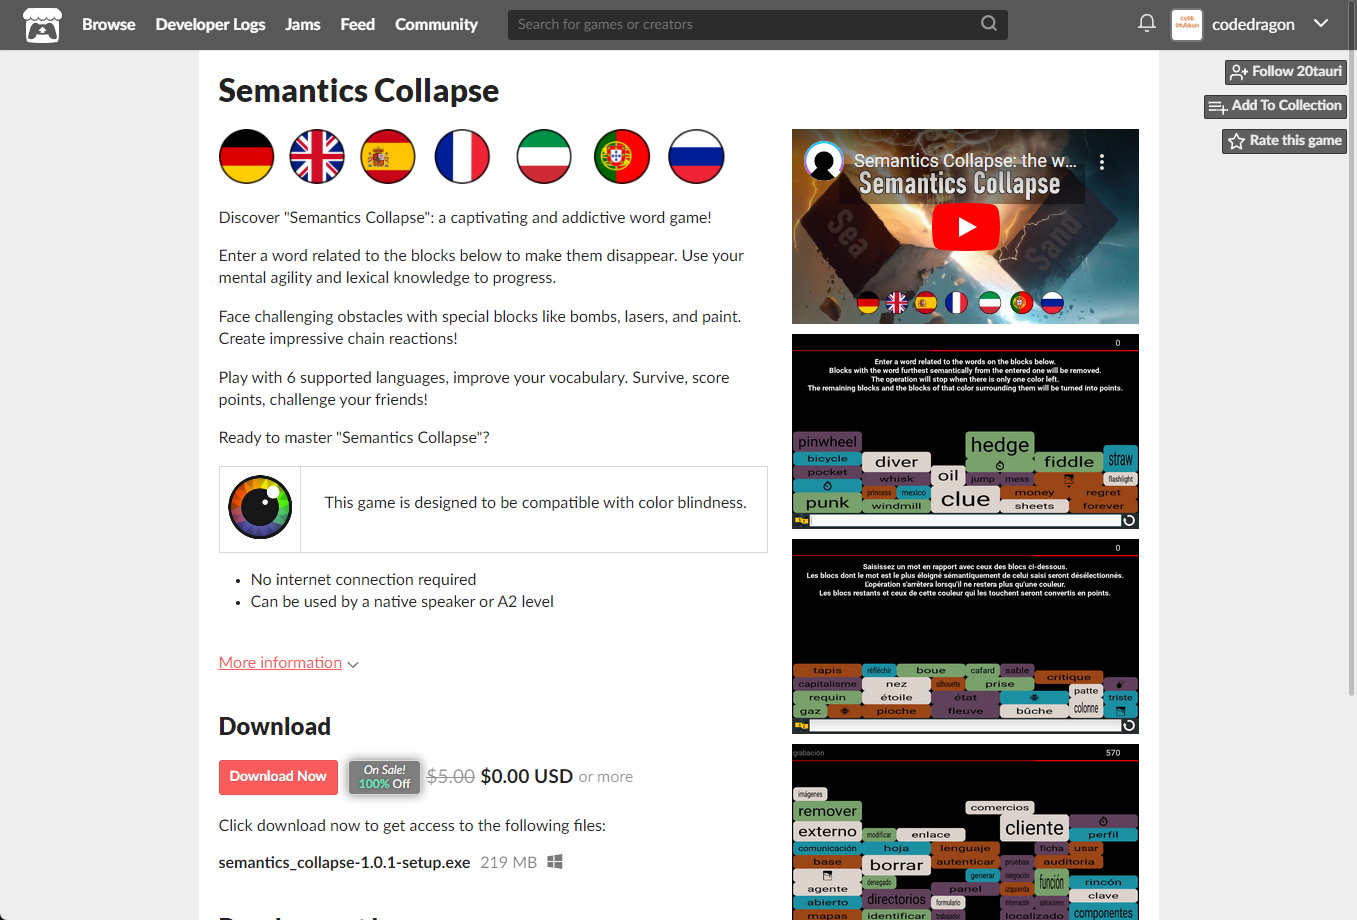This screenshot has width=1357, height=920.
Task: Play the Semantics Collapse YouTube video
Action: [965, 227]
